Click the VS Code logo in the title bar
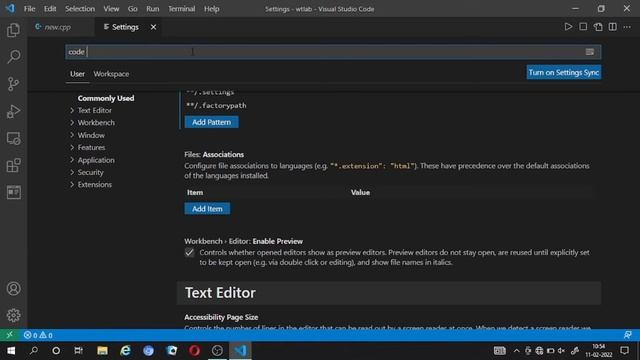The width and height of the screenshot is (640, 360). (x=10, y=8)
